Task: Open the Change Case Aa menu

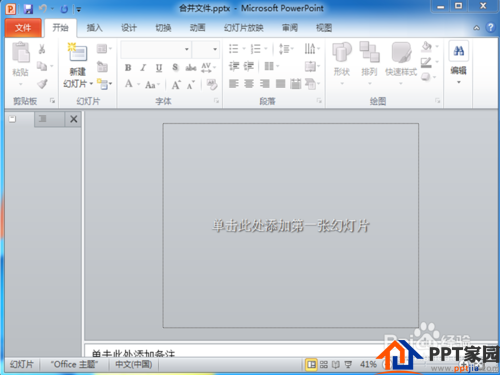Action: pyautogui.click(x=152, y=85)
